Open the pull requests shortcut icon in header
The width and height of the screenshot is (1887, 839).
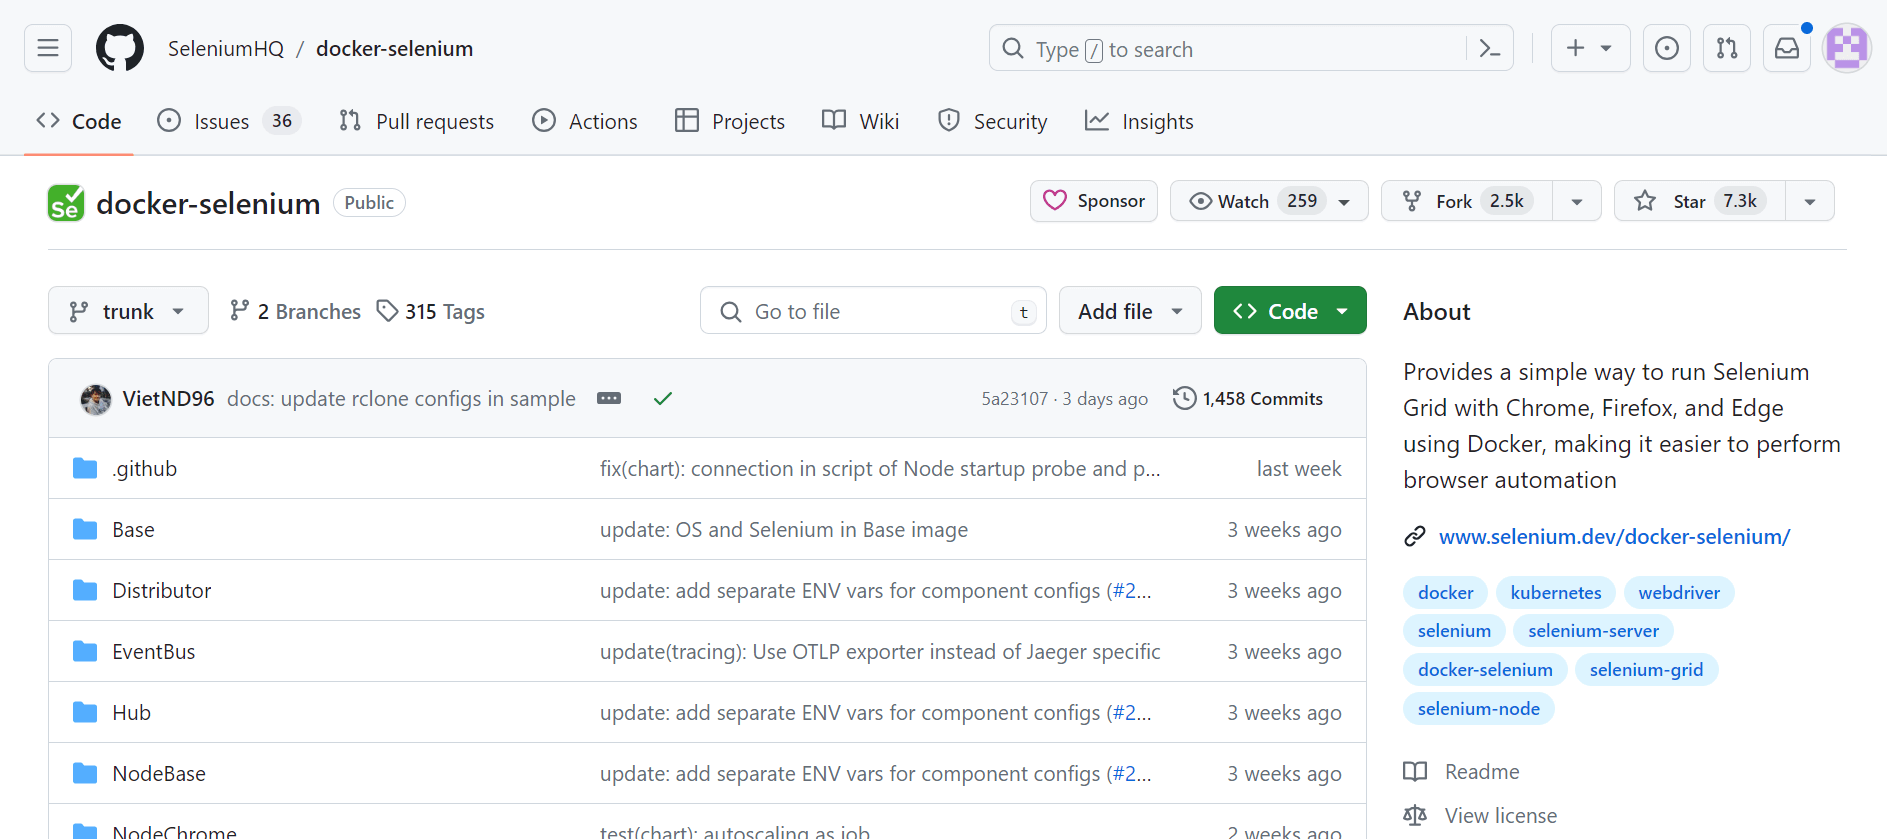tap(1727, 48)
